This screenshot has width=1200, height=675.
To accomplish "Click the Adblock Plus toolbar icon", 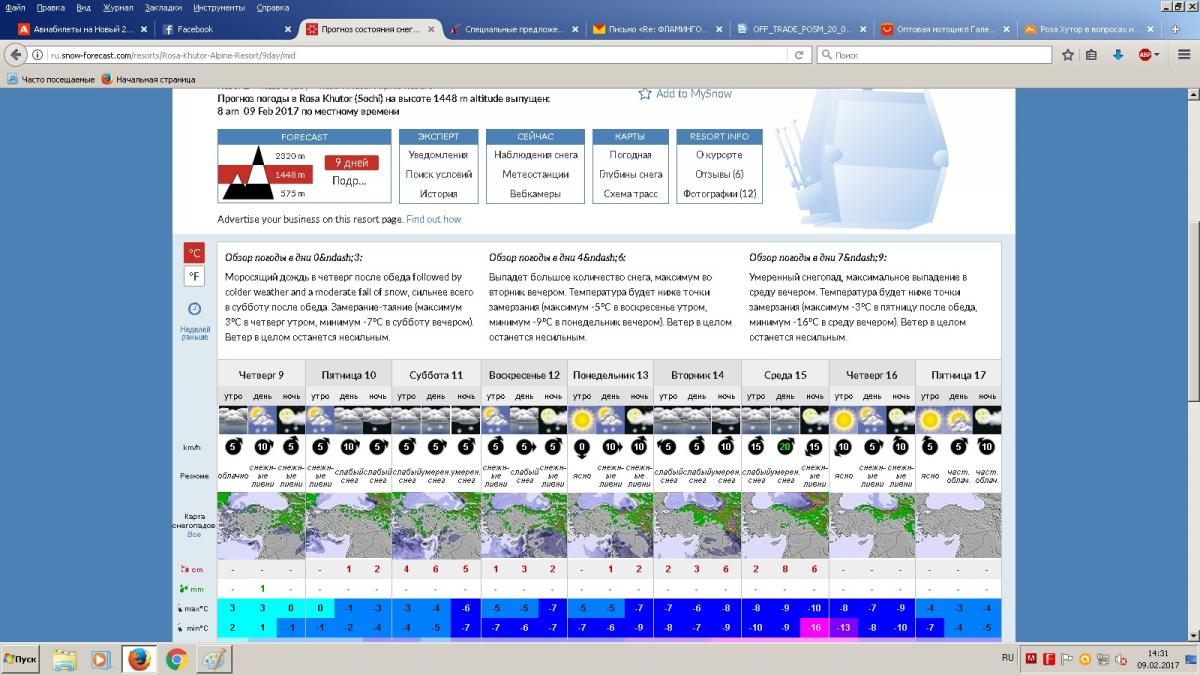I will 1146,55.
